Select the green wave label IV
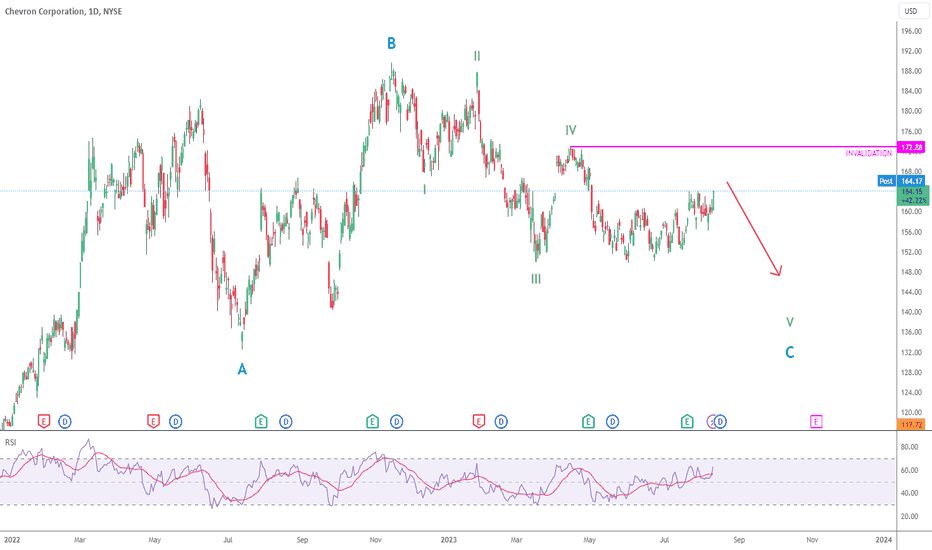Viewport: 932px width, 550px height. click(x=571, y=130)
